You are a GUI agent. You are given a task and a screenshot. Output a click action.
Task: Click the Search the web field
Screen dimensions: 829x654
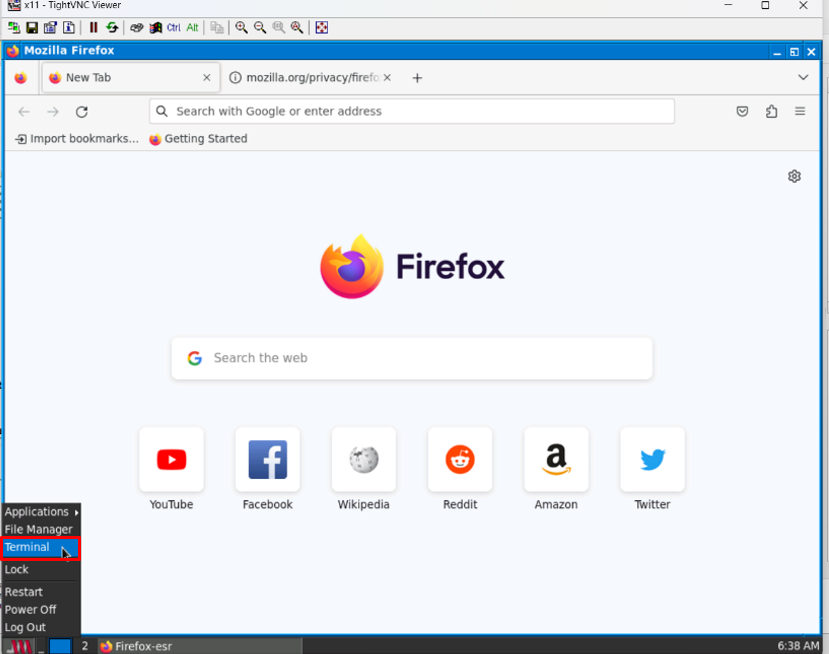[412, 358]
